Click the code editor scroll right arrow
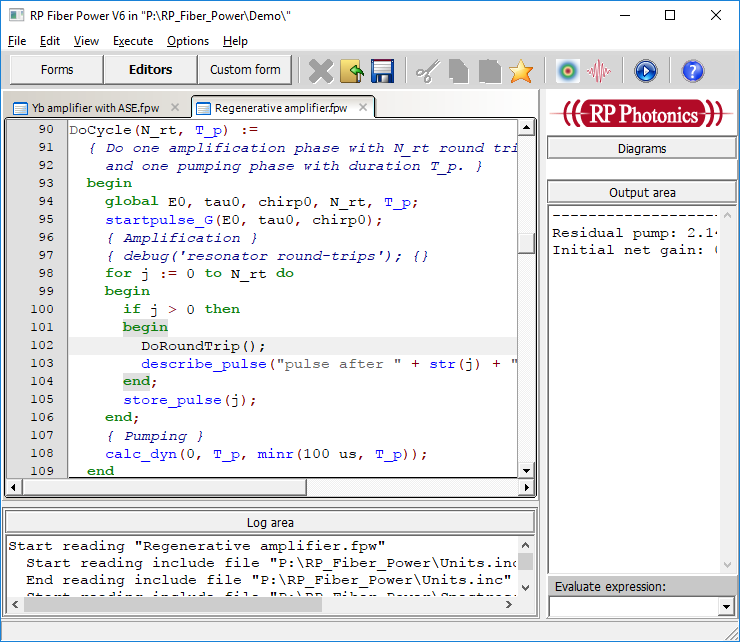This screenshot has width=740, height=642. pos(526,487)
